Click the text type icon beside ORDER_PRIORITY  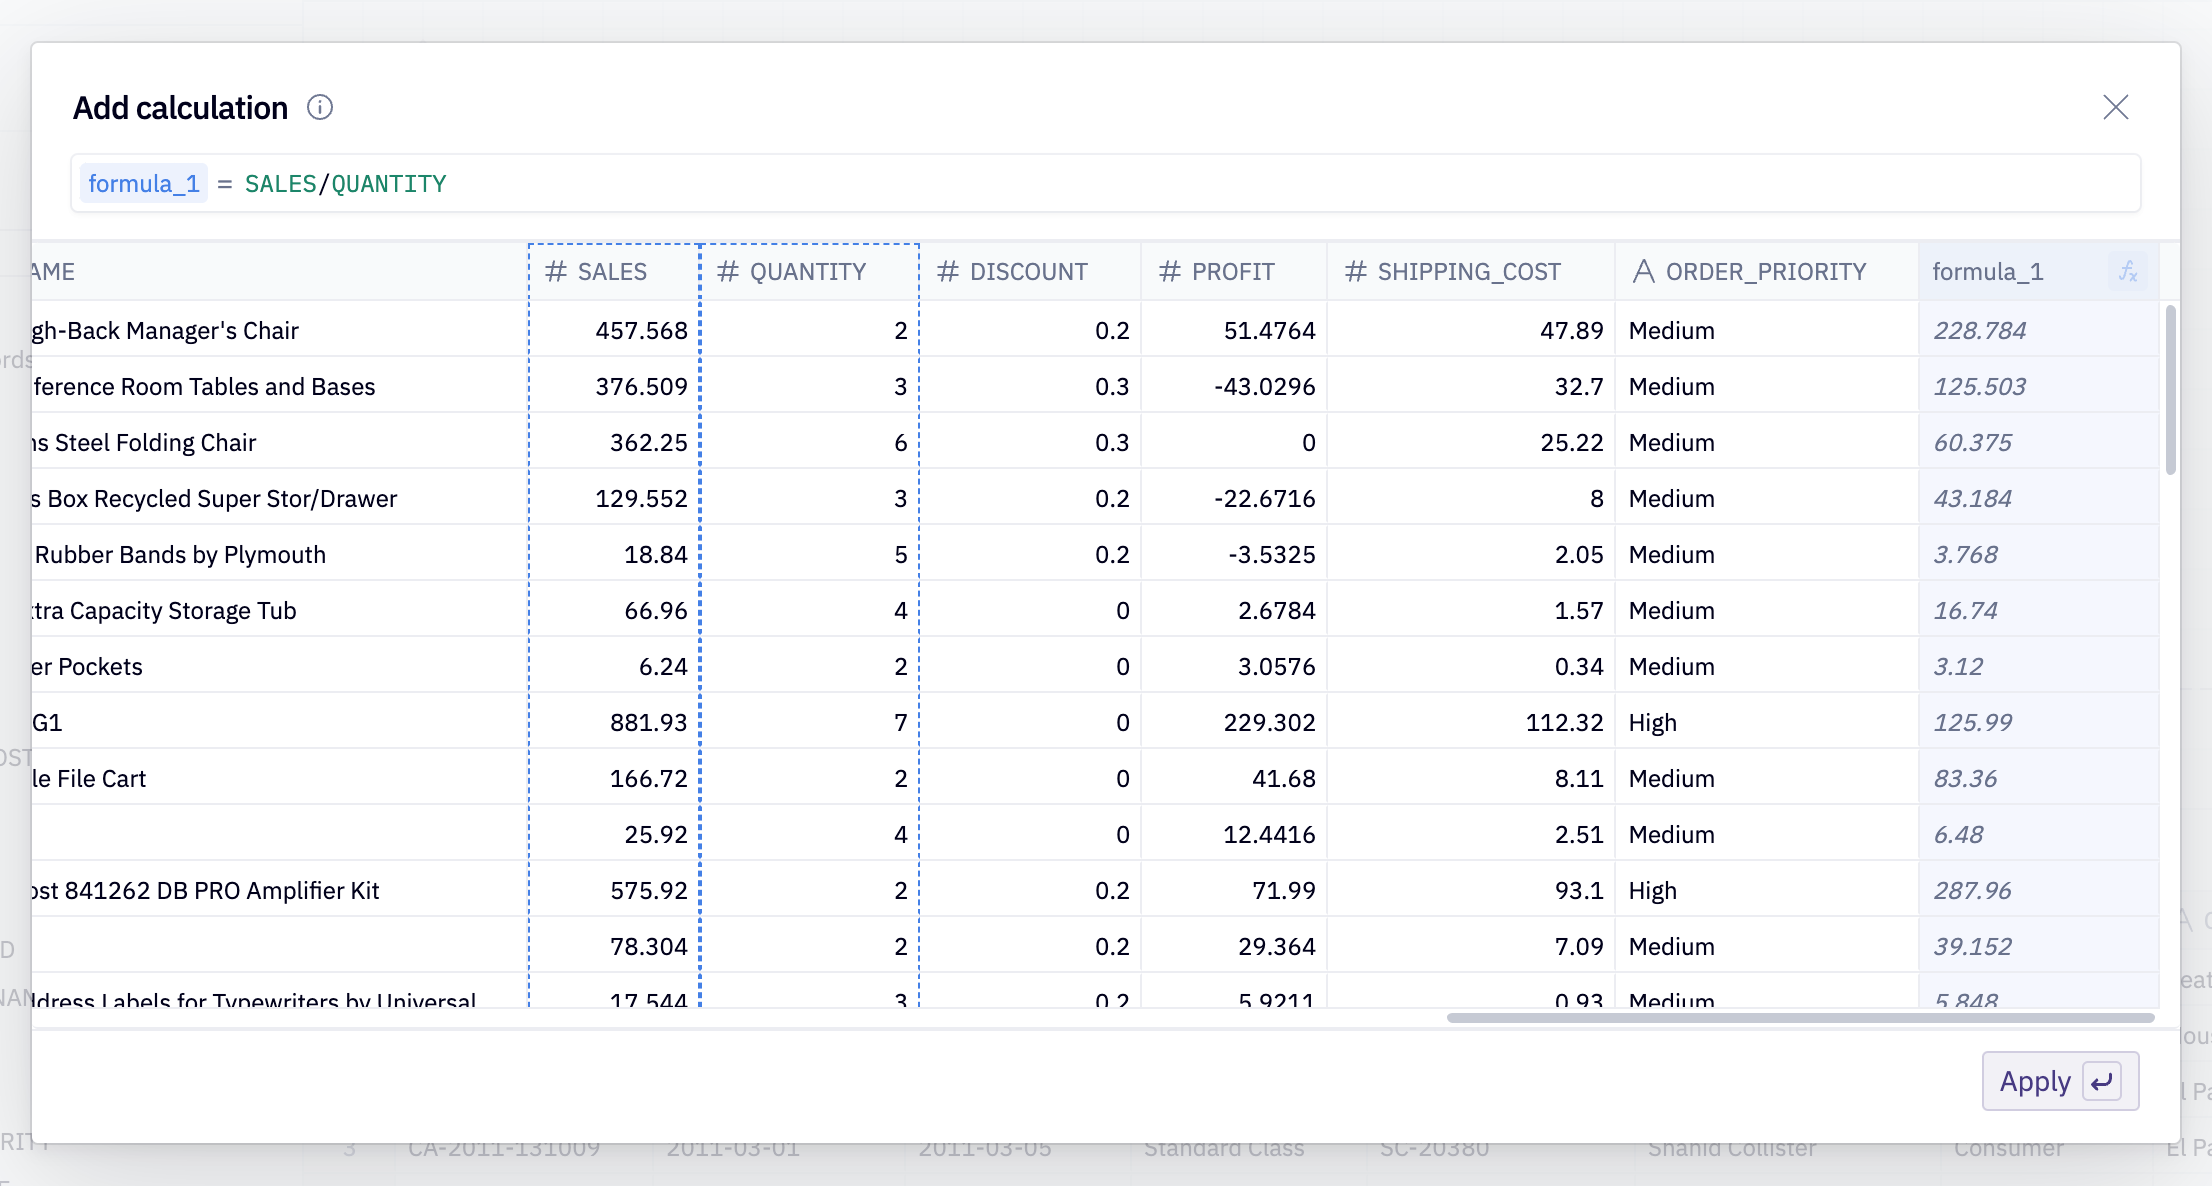tap(1643, 271)
